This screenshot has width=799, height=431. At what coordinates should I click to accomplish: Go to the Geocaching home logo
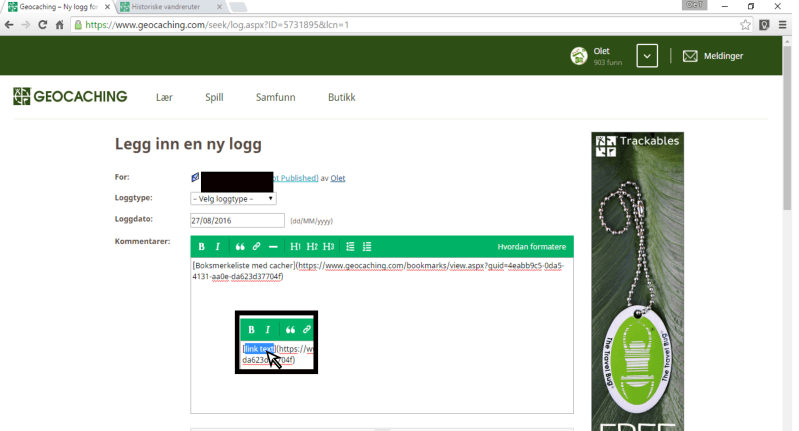tap(70, 96)
